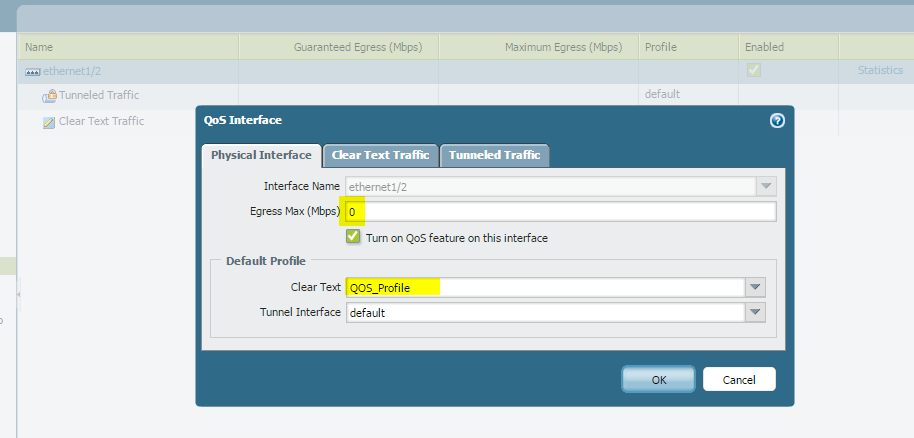
Task: Click the Name column header
Action: [x=129, y=47]
